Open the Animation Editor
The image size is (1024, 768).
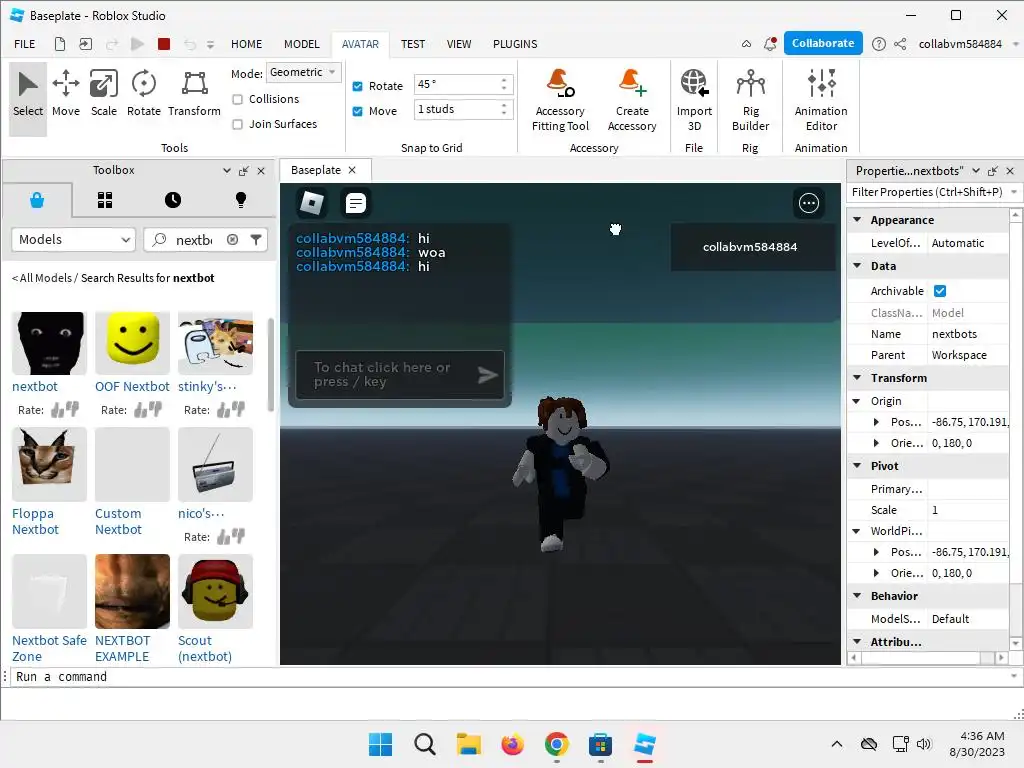tap(821, 100)
